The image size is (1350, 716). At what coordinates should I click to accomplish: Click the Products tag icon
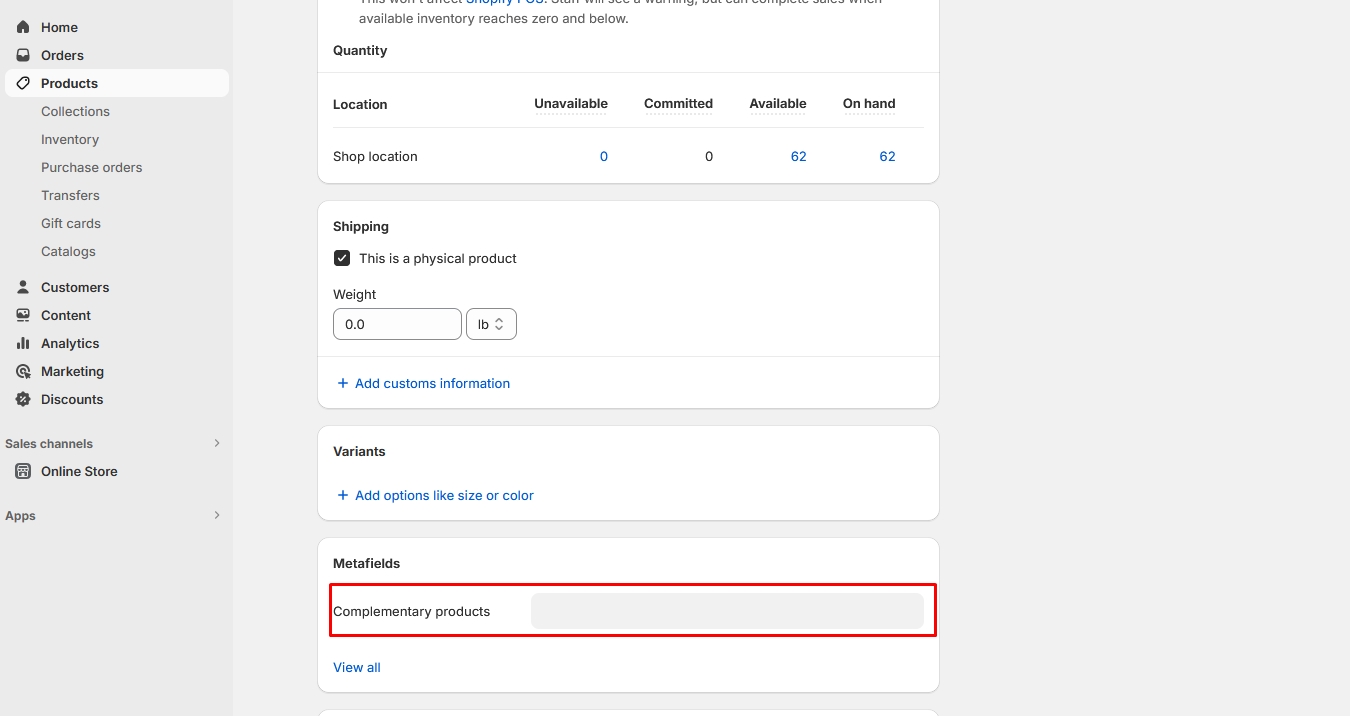(x=23, y=83)
